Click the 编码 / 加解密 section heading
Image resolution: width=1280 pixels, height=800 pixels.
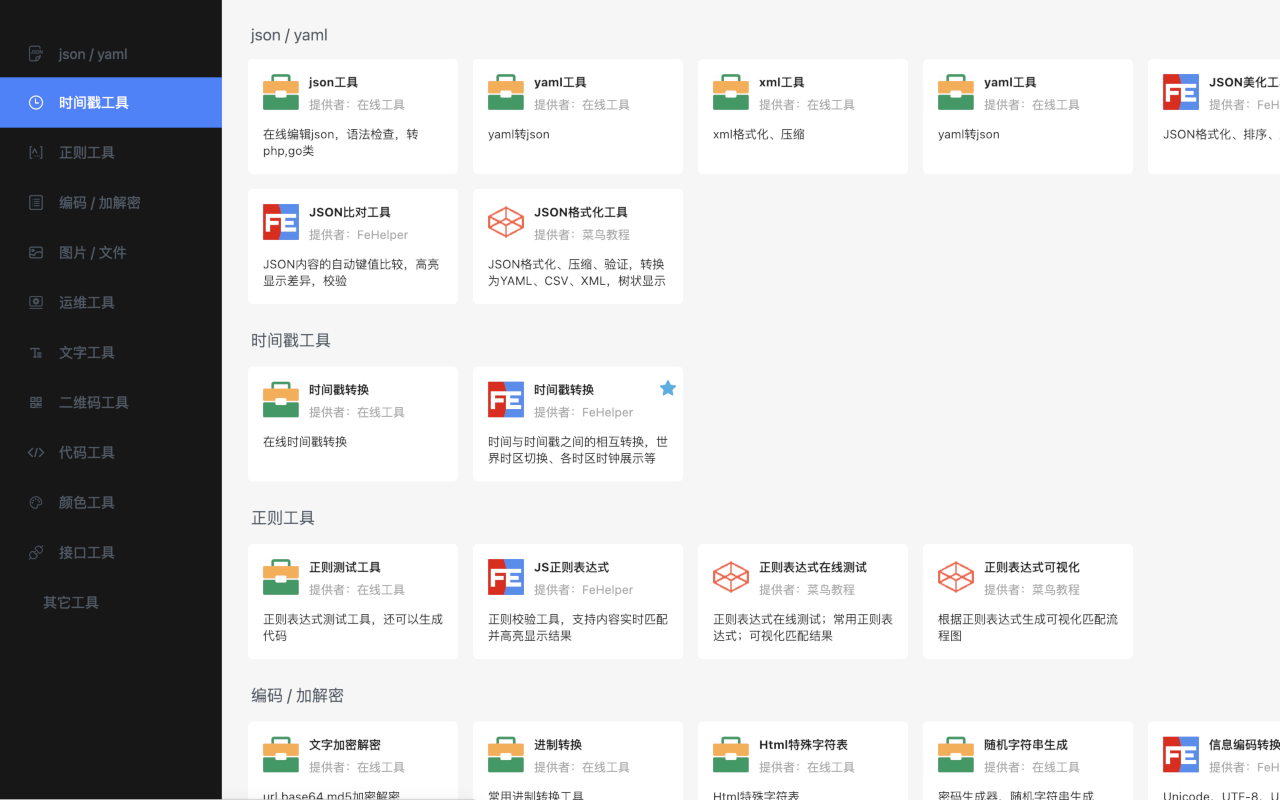(x=297, y=695)
